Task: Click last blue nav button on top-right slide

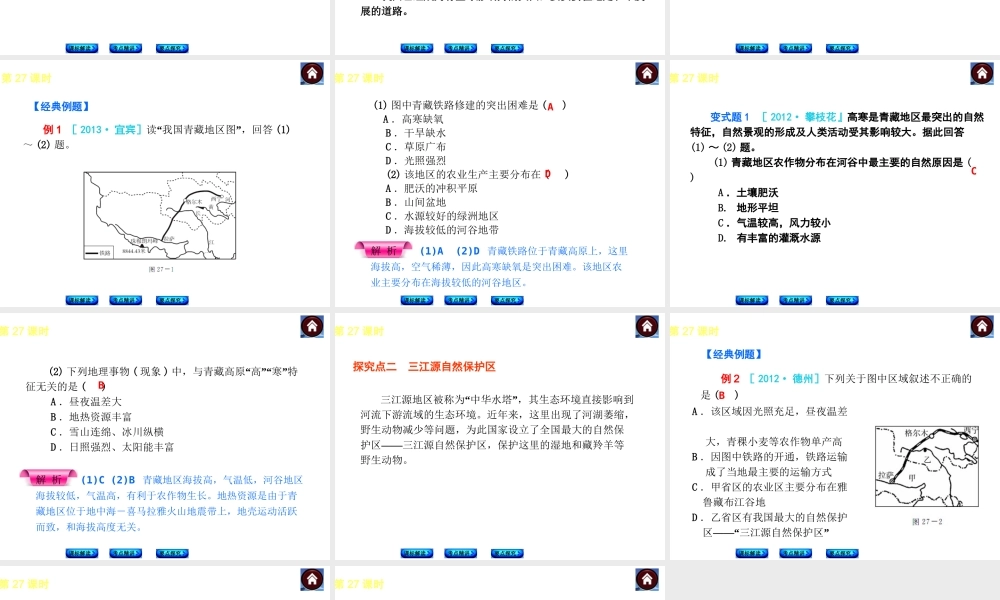Action: tap(842, 48)
